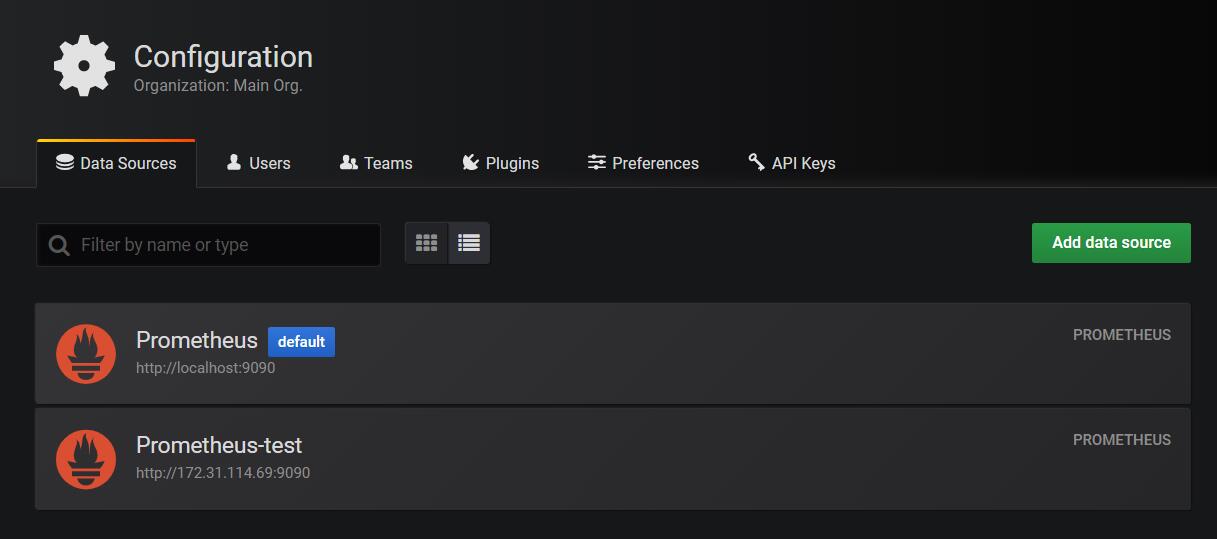Viewport: 1217px width, 539px height.
Task: Open the Data Sources tab
Action: [116, 163]
